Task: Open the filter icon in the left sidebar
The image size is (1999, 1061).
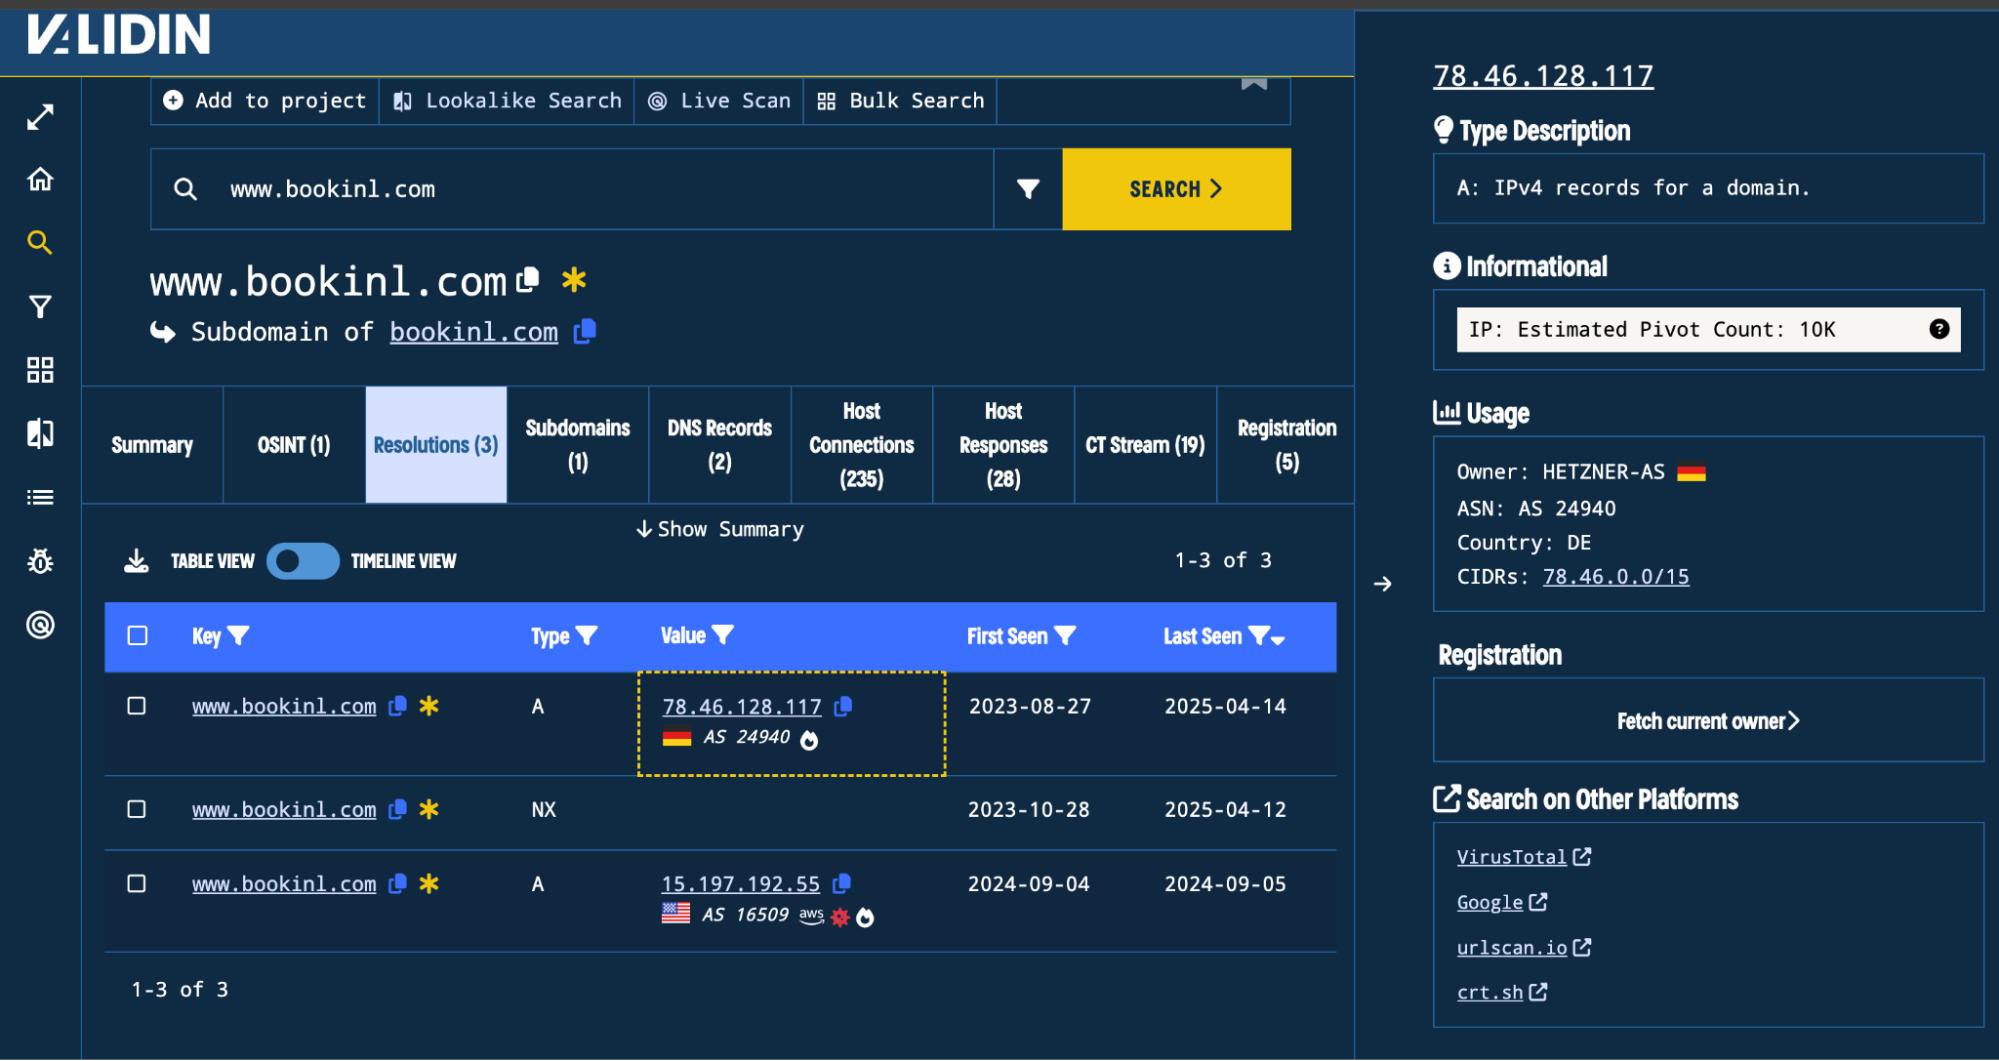Action: click(x=40, y=306)
